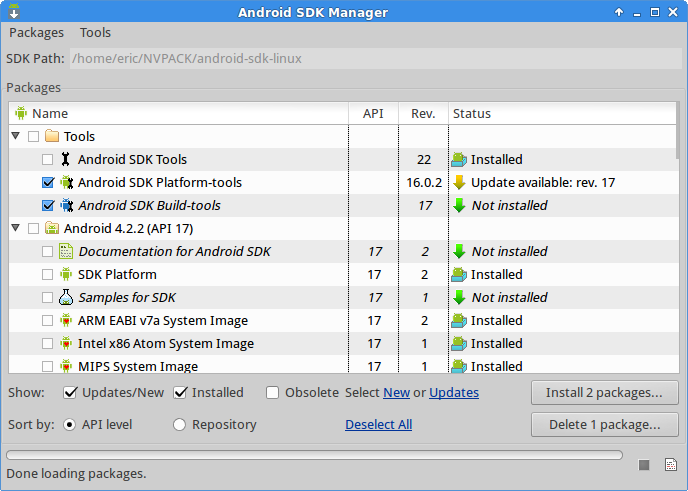The width and height of the screenshot is (688, 491).
Task: Click the New selection link
Action: pos(396,392)
